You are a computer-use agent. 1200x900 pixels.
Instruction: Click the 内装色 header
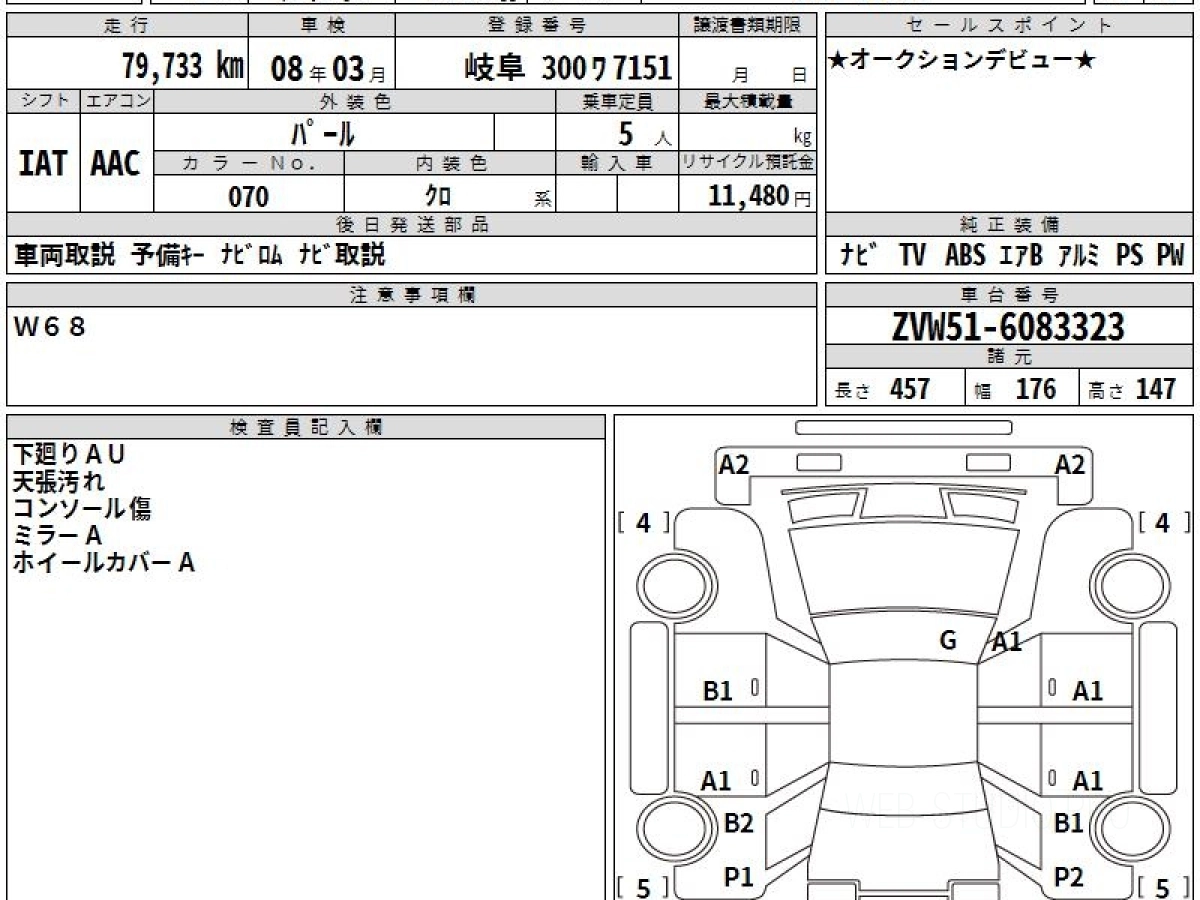click(450, 163)
